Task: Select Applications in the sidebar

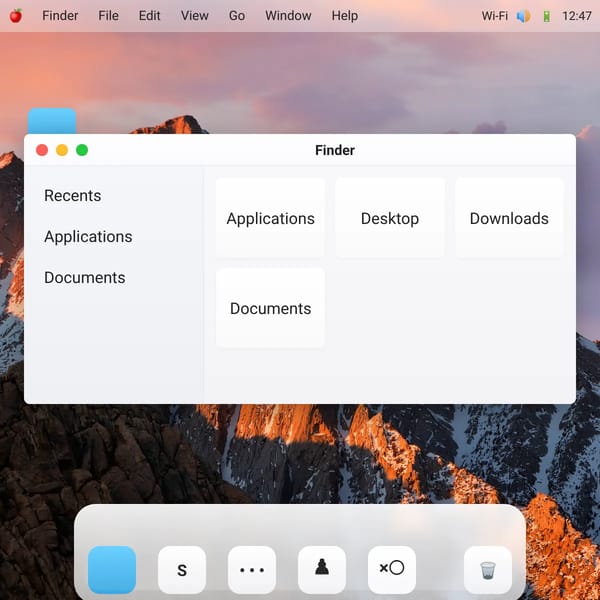Action: pyautogui.click(x=88, y=236)
